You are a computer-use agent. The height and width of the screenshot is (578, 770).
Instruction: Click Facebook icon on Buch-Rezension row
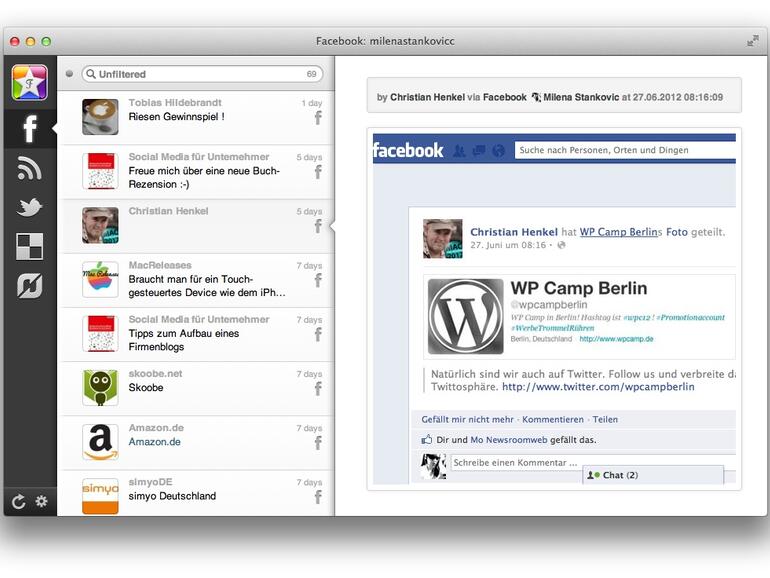pos(318,172)
